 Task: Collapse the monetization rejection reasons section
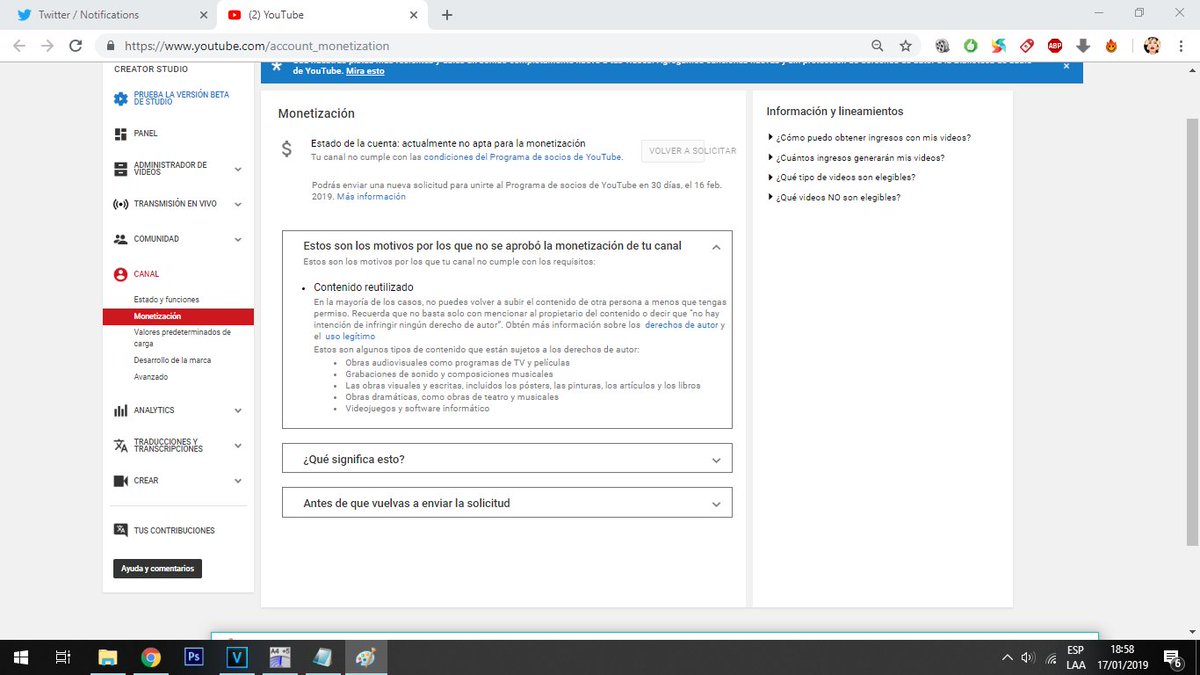pyautogui.click(x=716, y=246)
